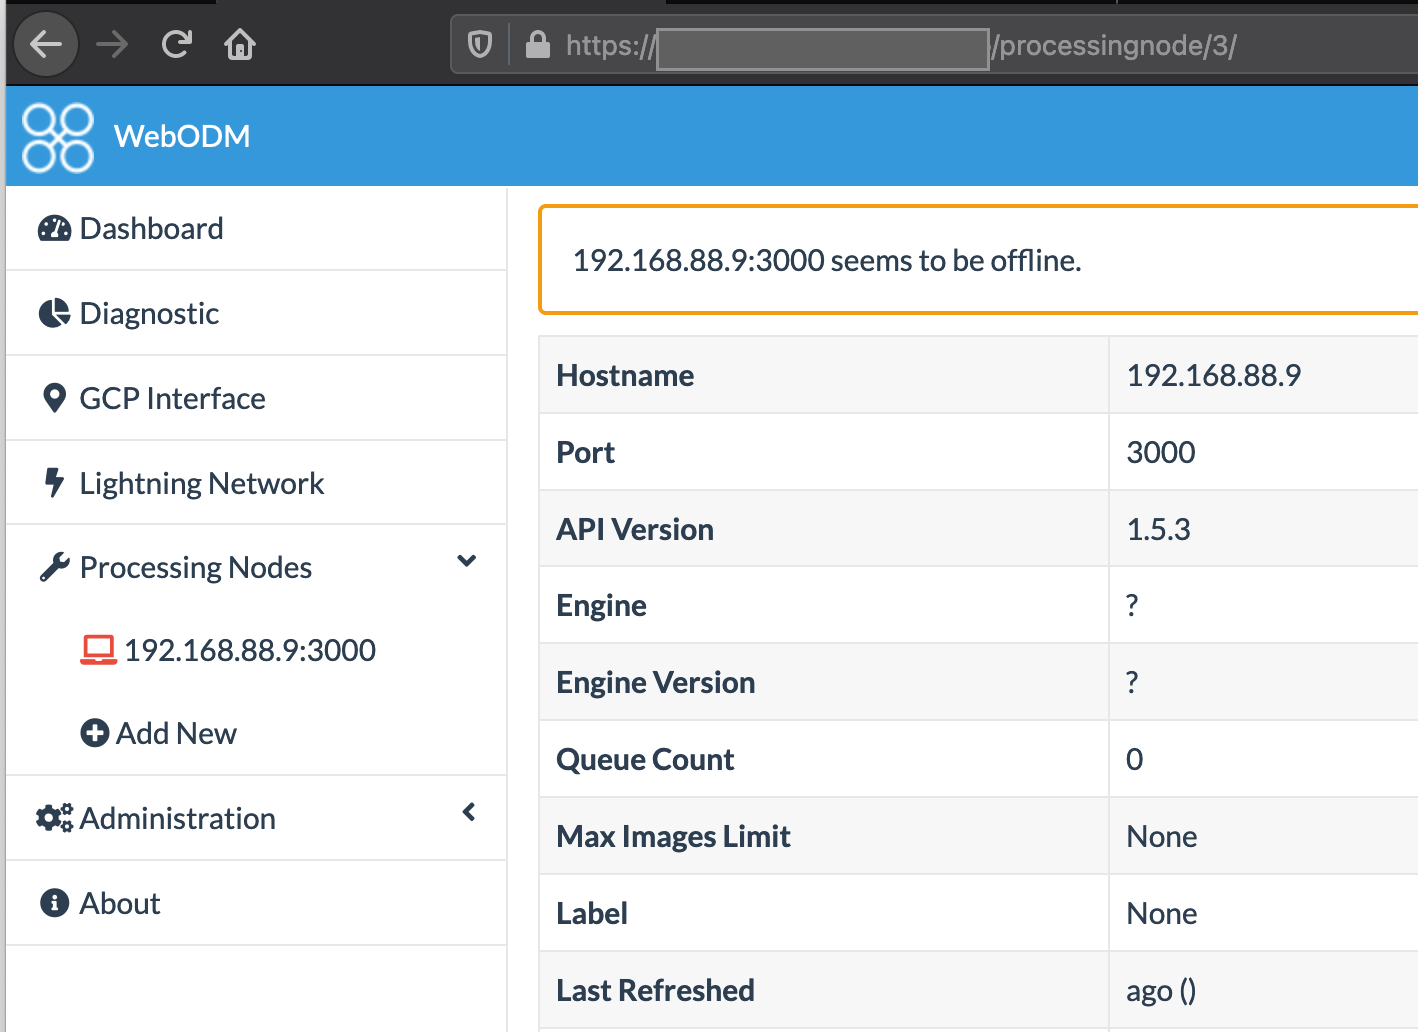Open the Diagnostic page from sidebar
Screen dimensions: 1418x1032
(x=148, y=313)
